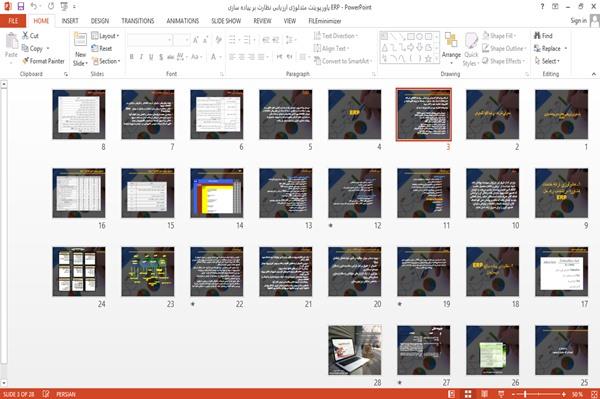This screenshot has width=600, height=399.
Task: Select slide 23 thumbnail
Action: pyautogui.click(x=148, y=272)
